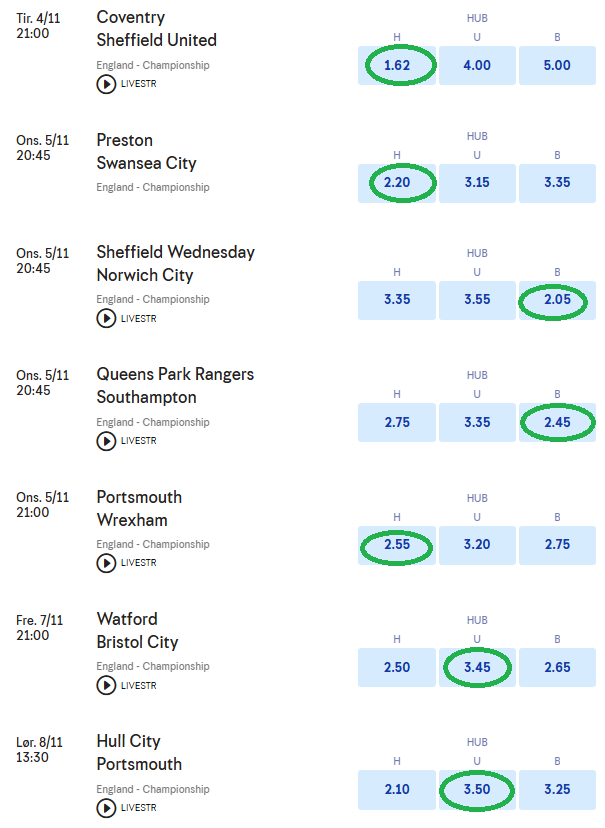Bet on Swansea City away at 3.35

[x=557, y=183]
